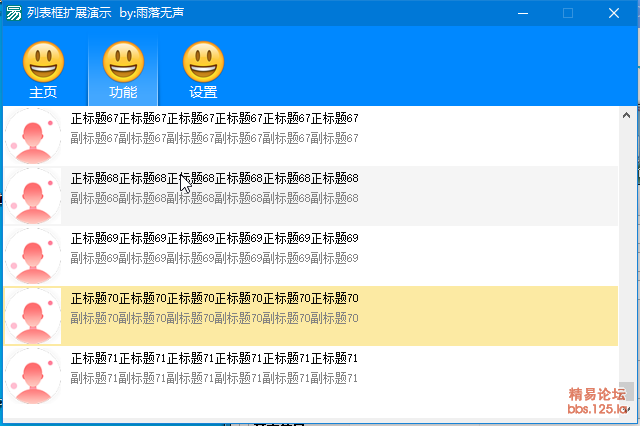Viewport: 640px width, 426px height.
Task: Select the avatar of item 正标题71
Action: coord(33,376)
